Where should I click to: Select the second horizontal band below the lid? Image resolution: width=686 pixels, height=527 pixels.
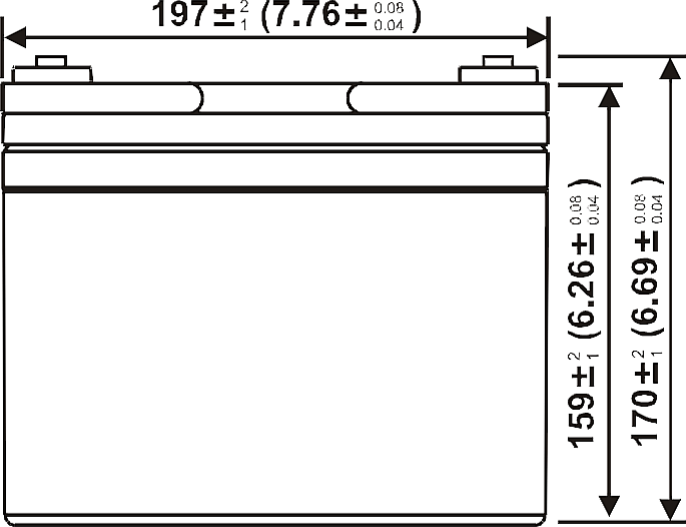pos(275,130)
